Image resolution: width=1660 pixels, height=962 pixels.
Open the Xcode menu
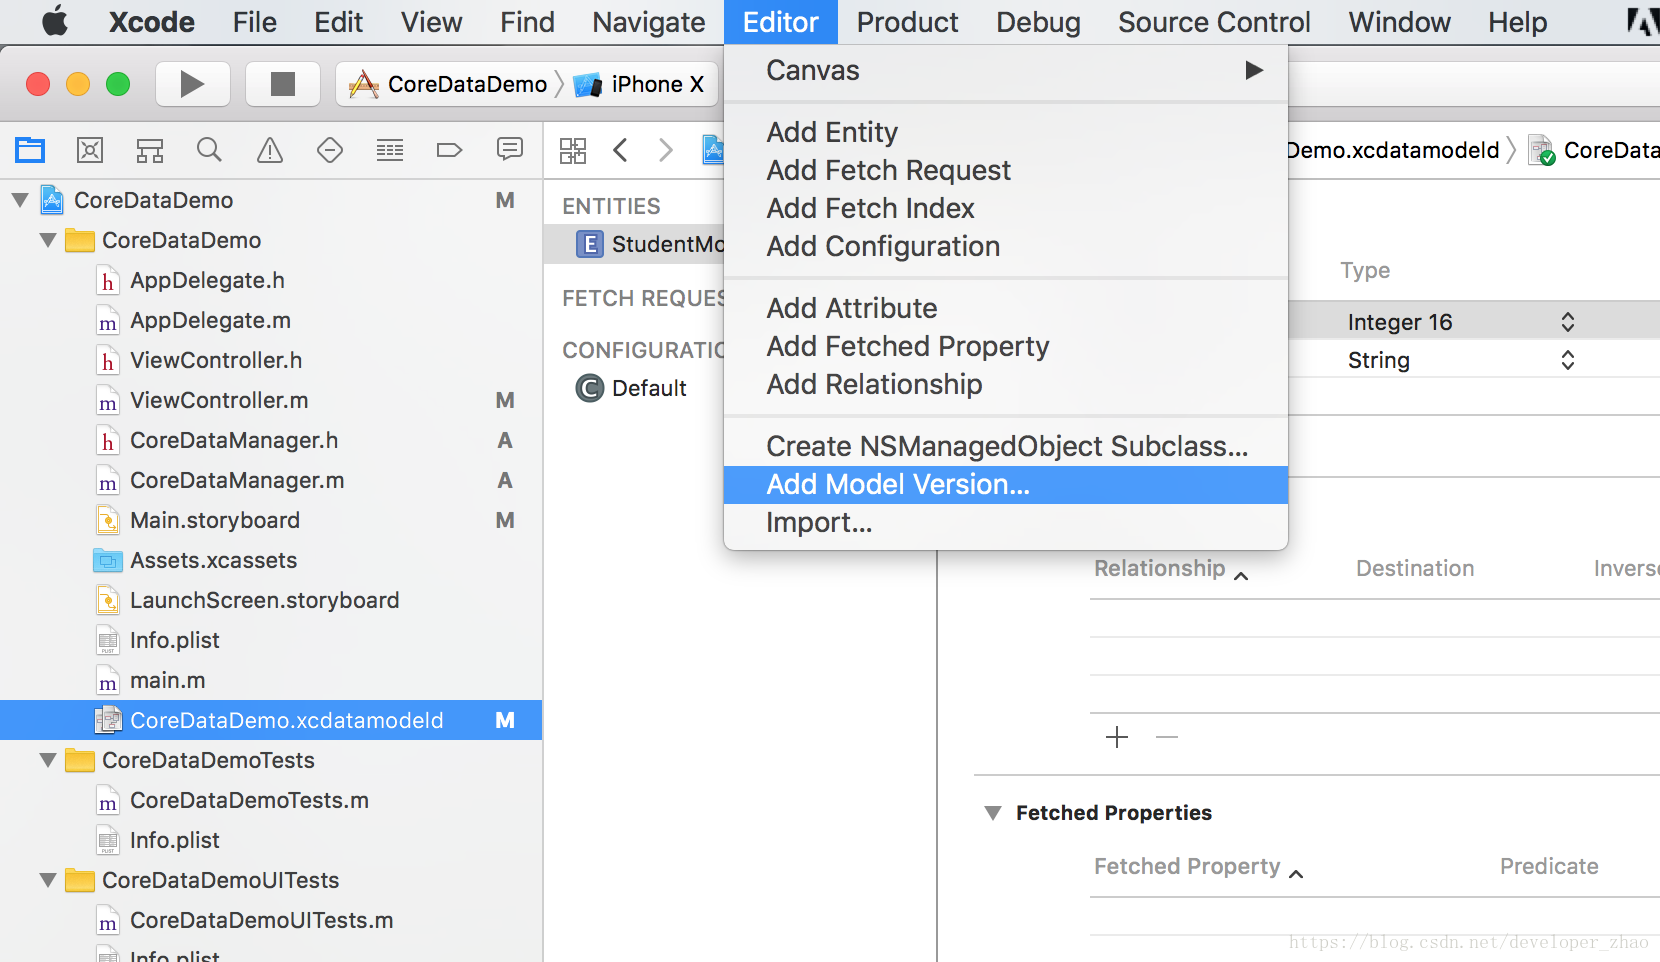point(151,22)
